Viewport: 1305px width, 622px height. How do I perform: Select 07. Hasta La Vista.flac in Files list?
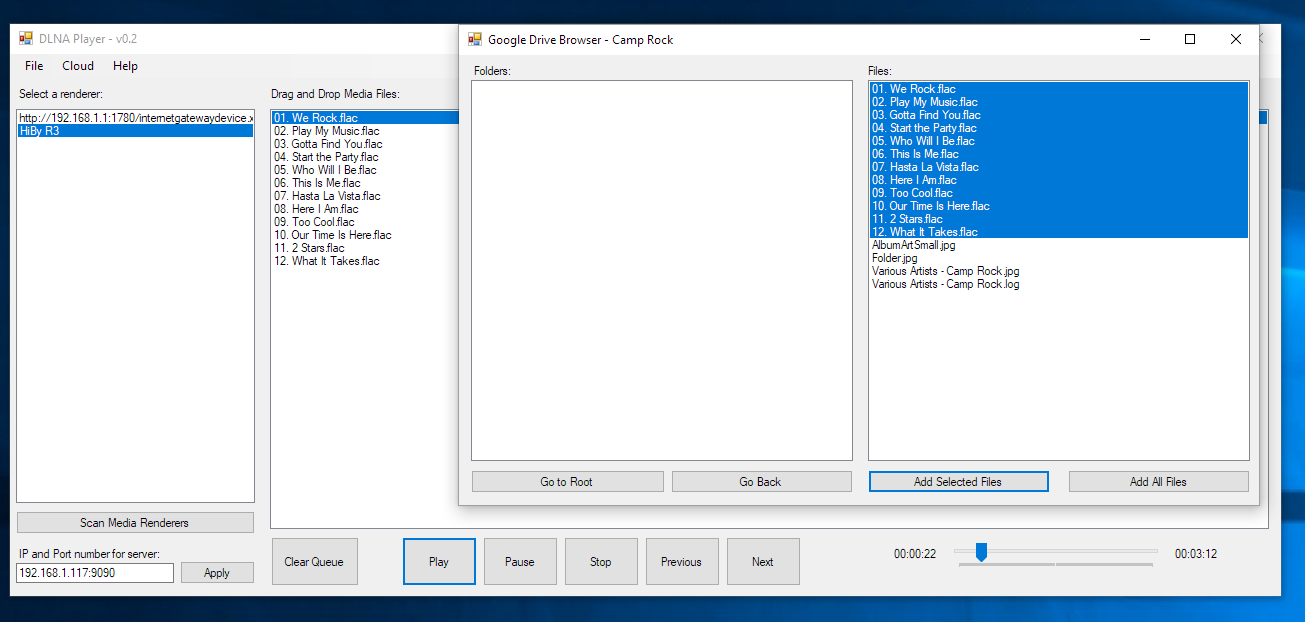1059,167
